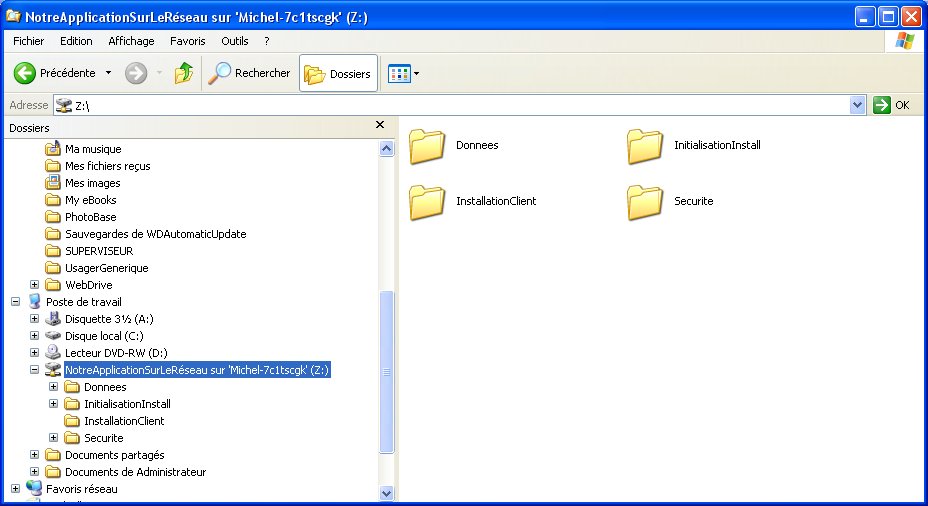Image resolution: width=928 pixels, height=506 pixels.
Task: Close the Dossiers pane with X
Action: pos(380,125)
